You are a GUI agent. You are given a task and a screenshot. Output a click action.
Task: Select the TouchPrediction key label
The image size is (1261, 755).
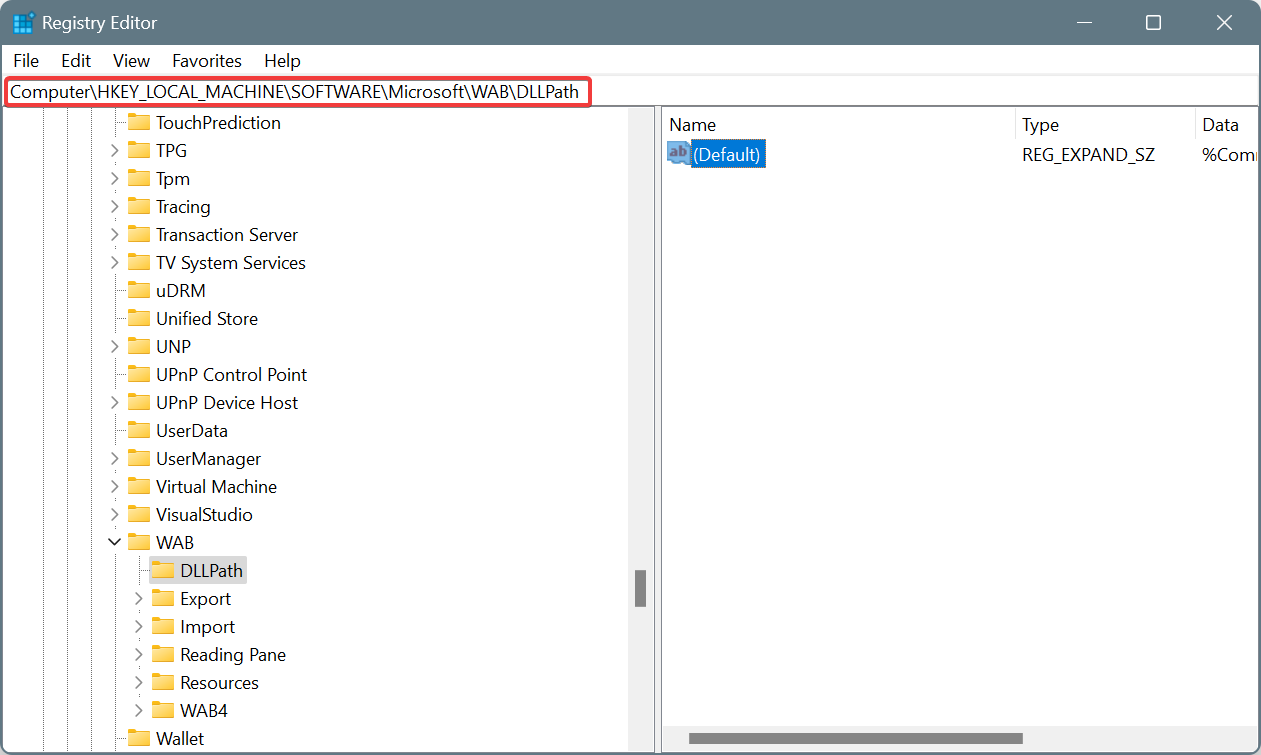(x=218, y=123)
